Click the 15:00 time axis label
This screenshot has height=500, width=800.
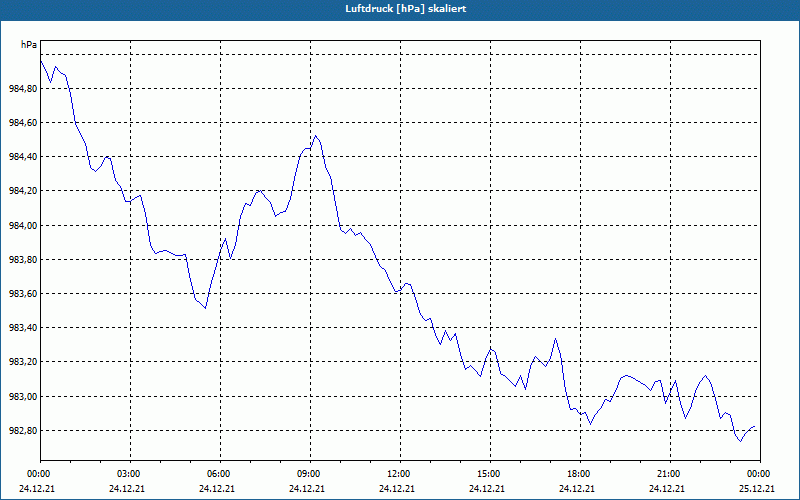click(490, 474)
